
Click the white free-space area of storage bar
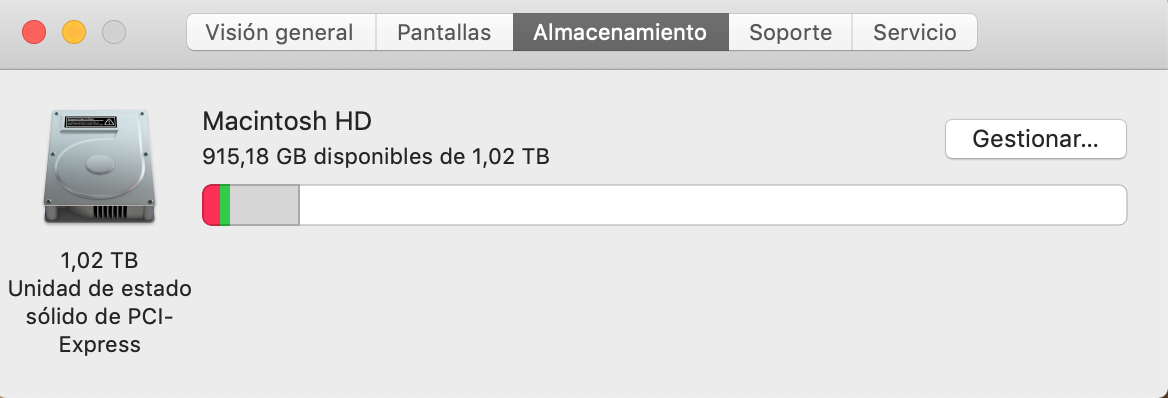pyautogui.click(x=713, y=205)
